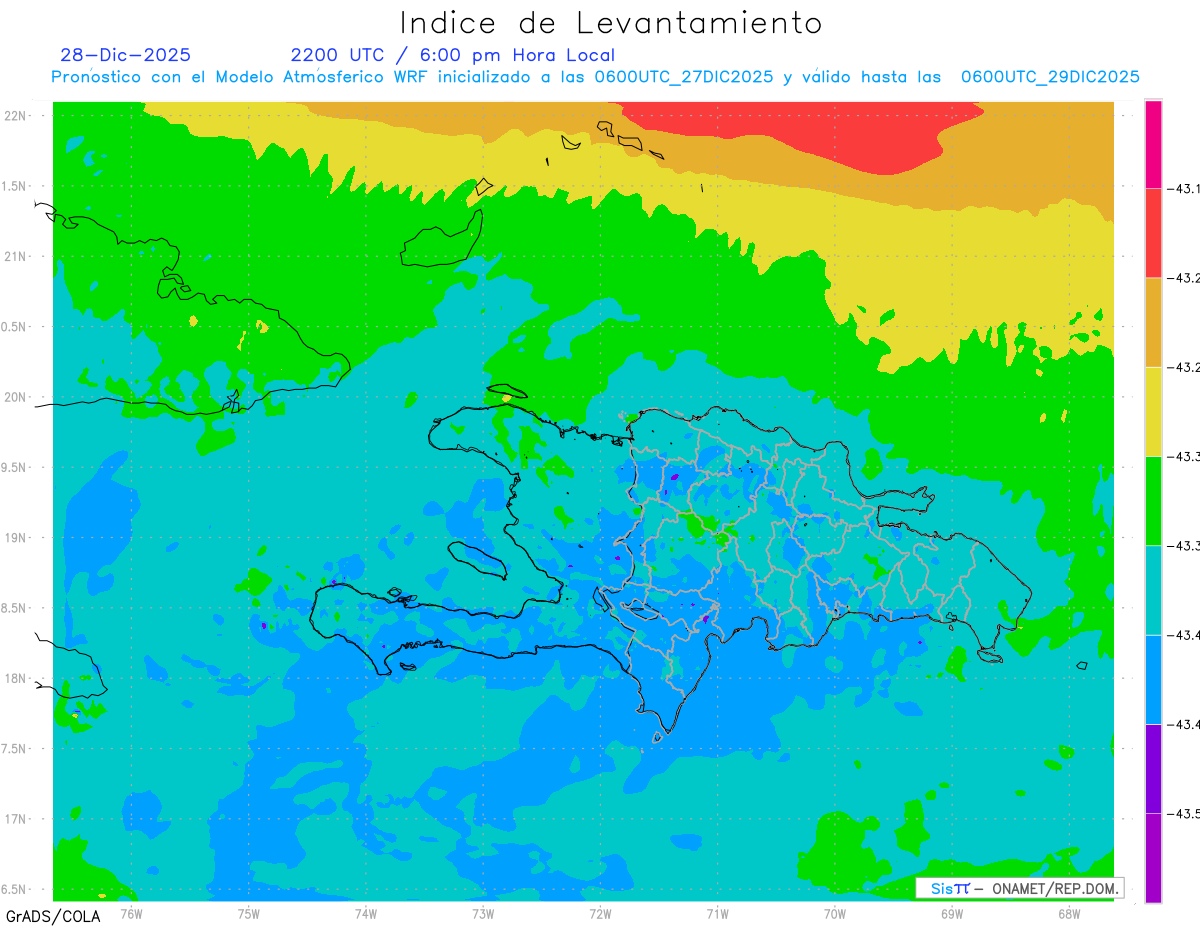Click the 'GrADS/COLA' label
Viewport: 1200px width, 927px height.
(53, 916)
